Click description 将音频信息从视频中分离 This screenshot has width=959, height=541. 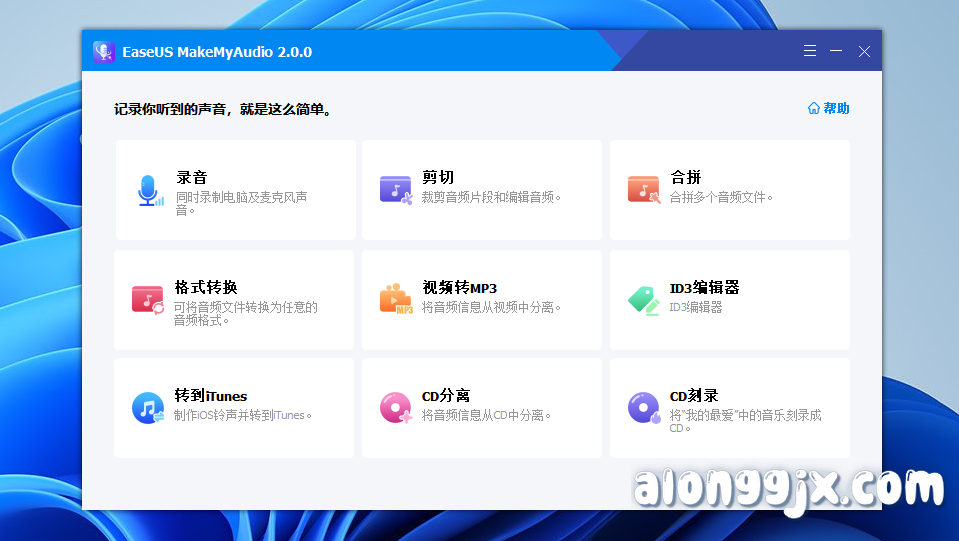click(491, 307)
